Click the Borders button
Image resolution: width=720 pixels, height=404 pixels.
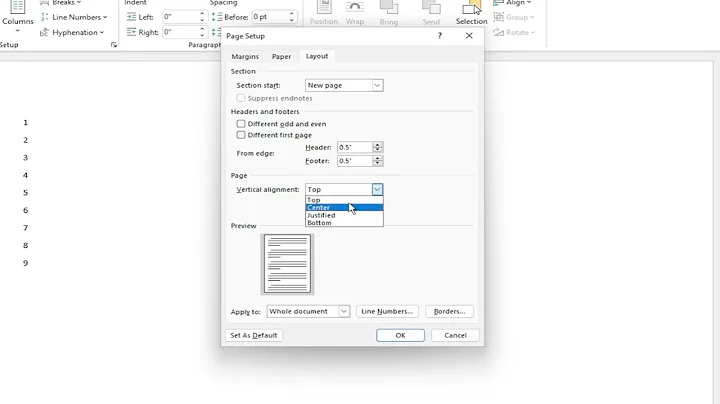pos(450,311)
